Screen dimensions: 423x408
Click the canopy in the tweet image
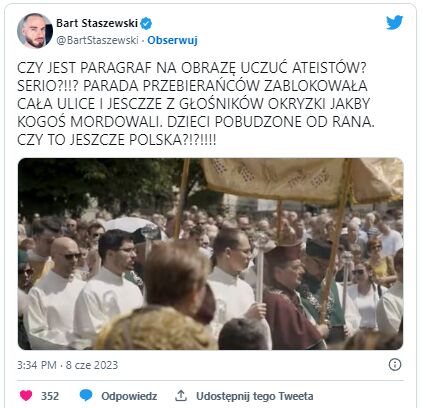302,180
